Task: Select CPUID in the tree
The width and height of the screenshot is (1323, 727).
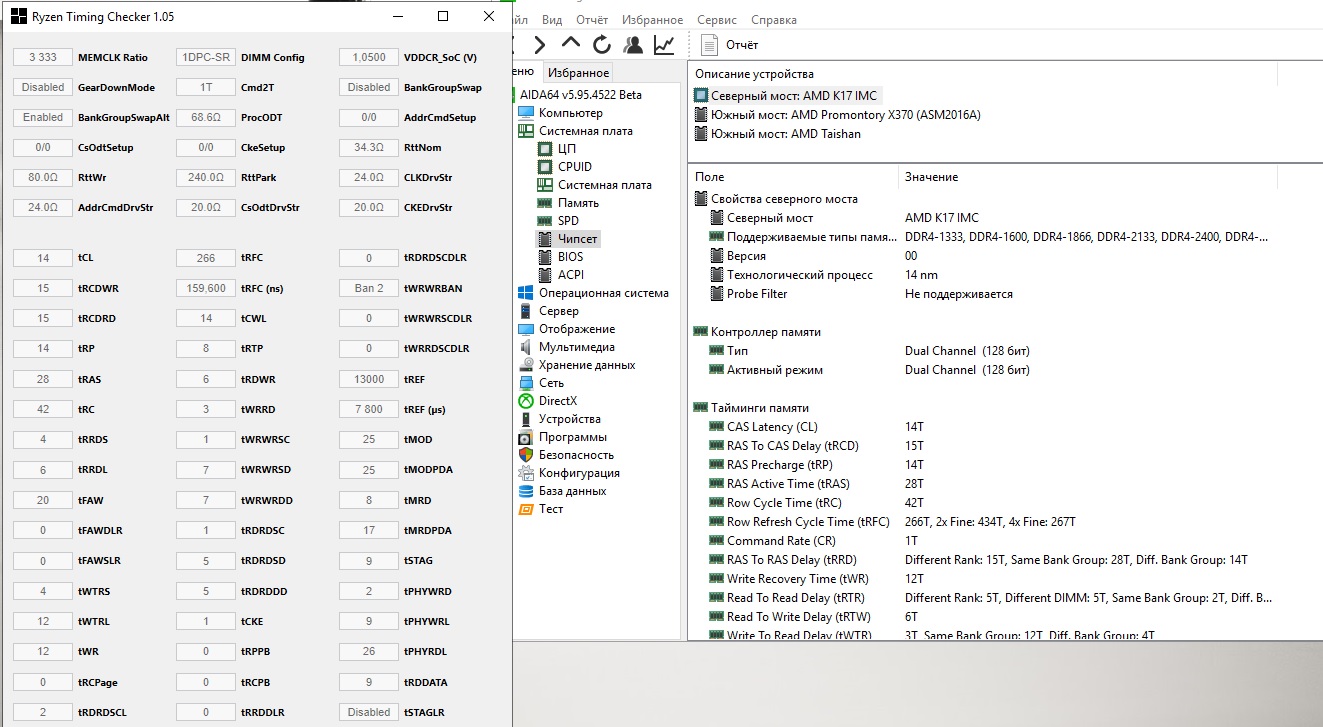Action: point(575,167)
